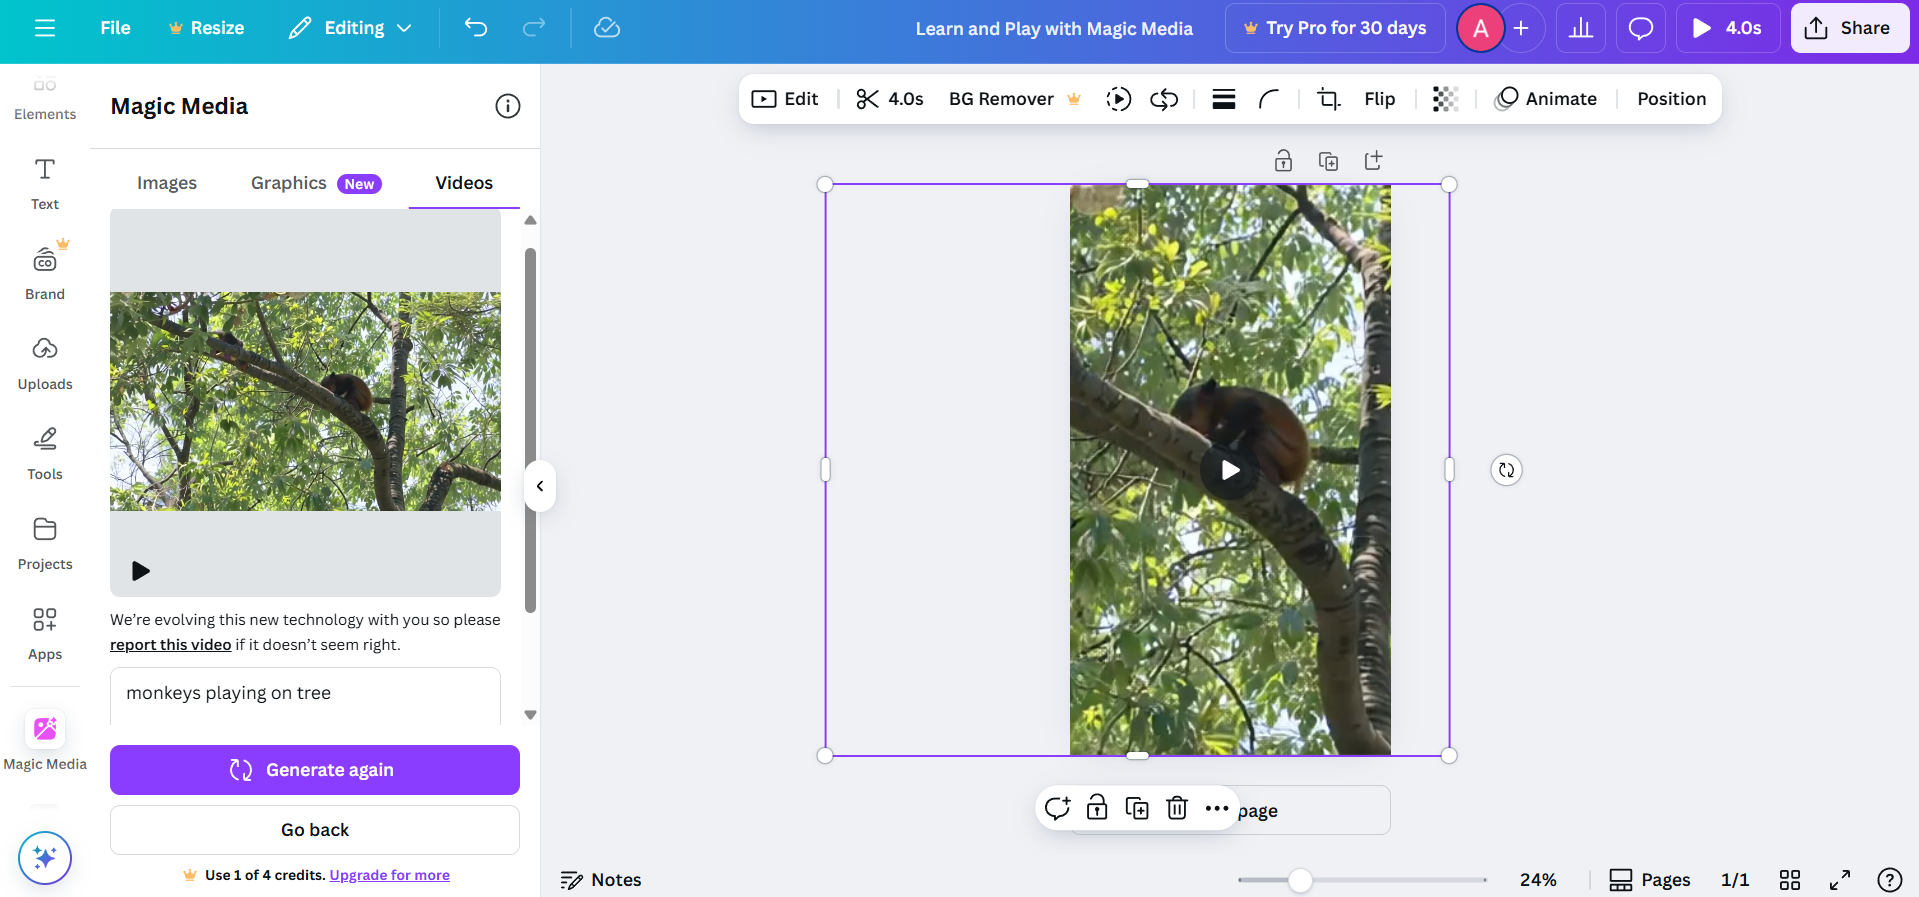
Task: Select the Magic Media sidebar app
Action: [45, 740]
